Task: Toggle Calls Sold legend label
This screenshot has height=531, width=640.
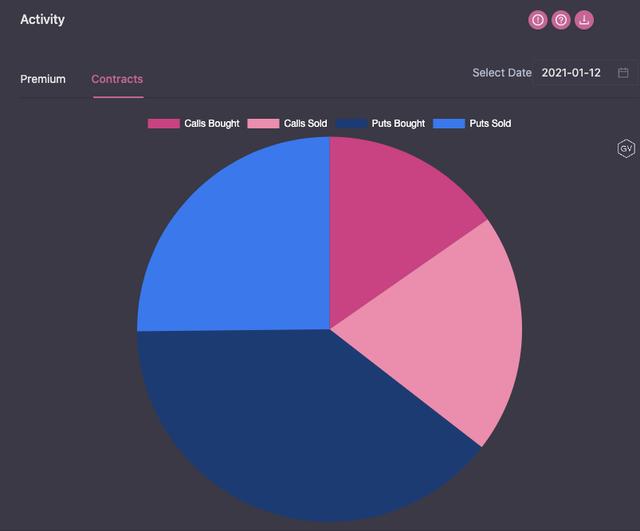Action: [x=305, y=123]
